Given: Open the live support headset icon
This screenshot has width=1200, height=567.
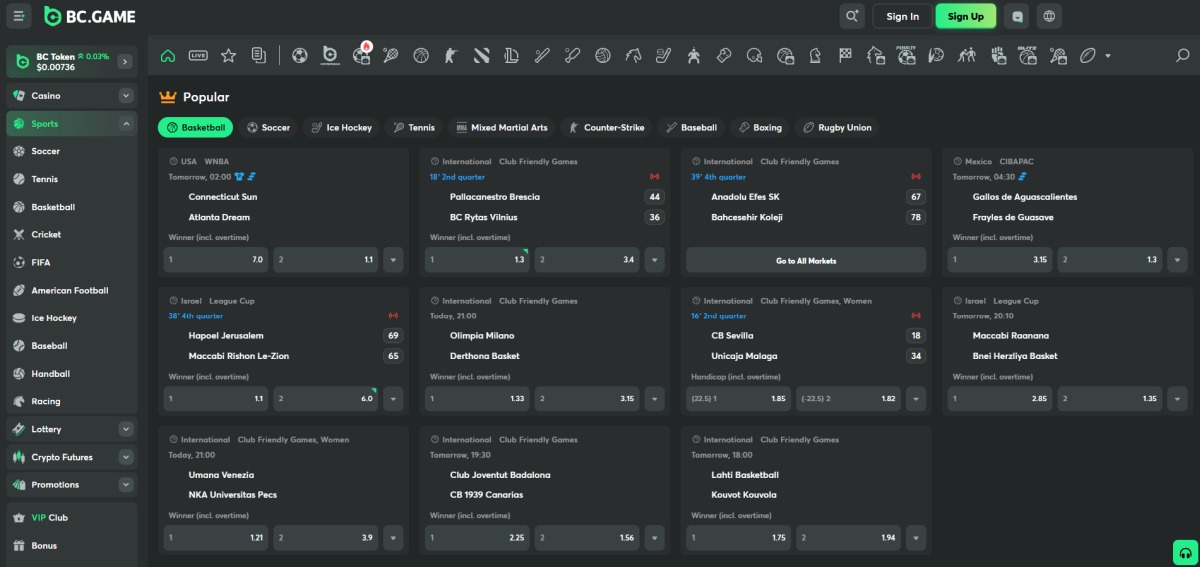Looking at the screenshot, I should click(x=1185, y=552).
